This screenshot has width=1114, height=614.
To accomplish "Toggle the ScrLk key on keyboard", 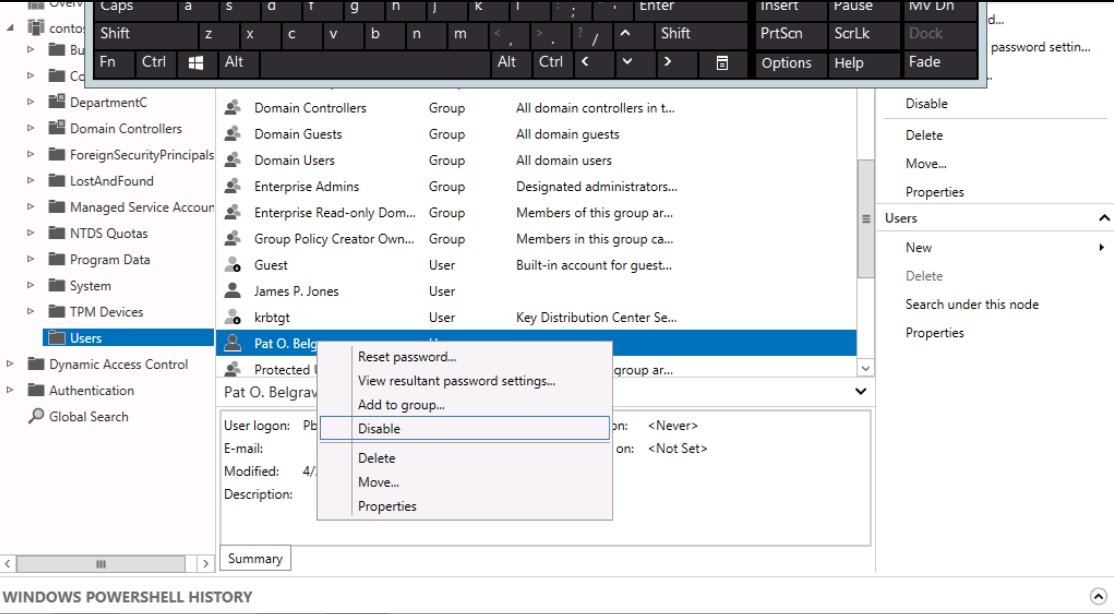I will click(x=853, y=33).
